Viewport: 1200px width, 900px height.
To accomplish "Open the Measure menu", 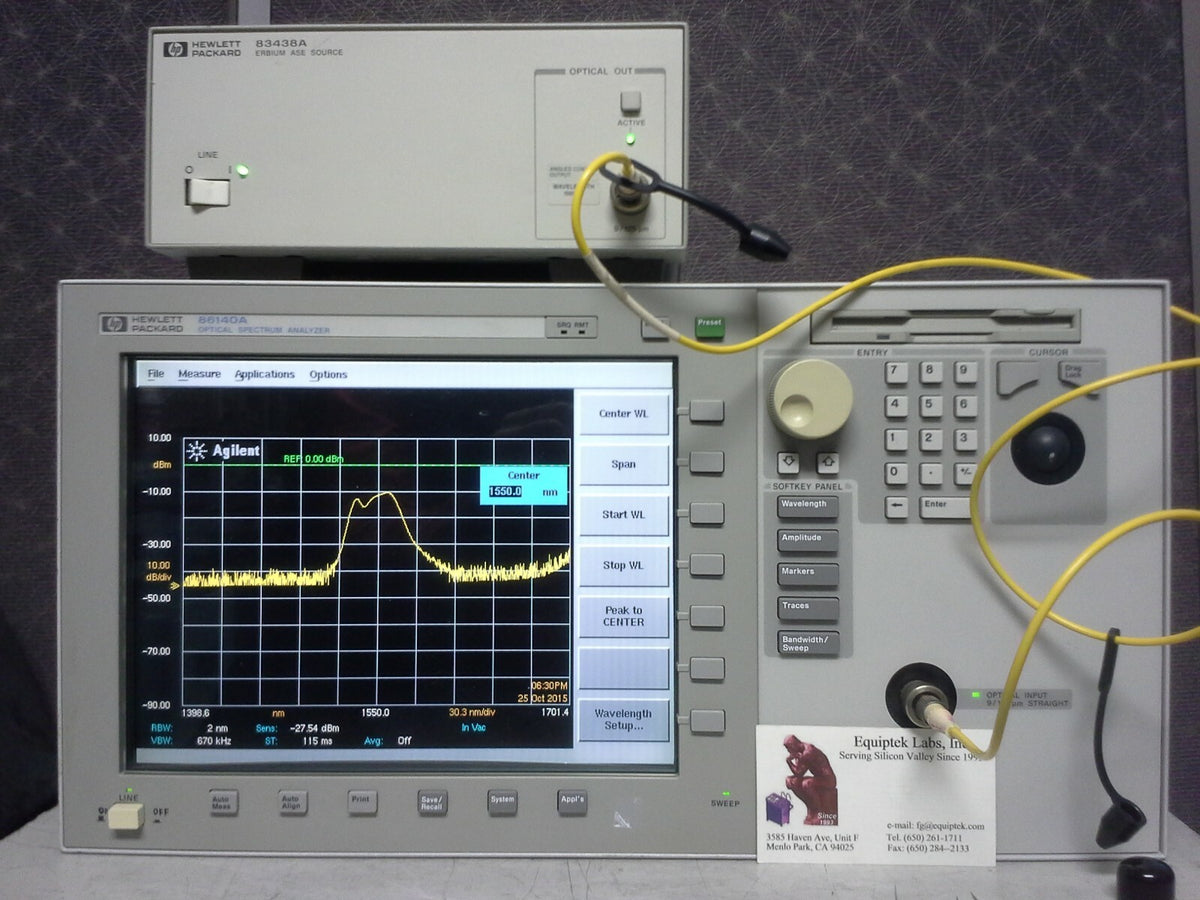I will [199, 374].
